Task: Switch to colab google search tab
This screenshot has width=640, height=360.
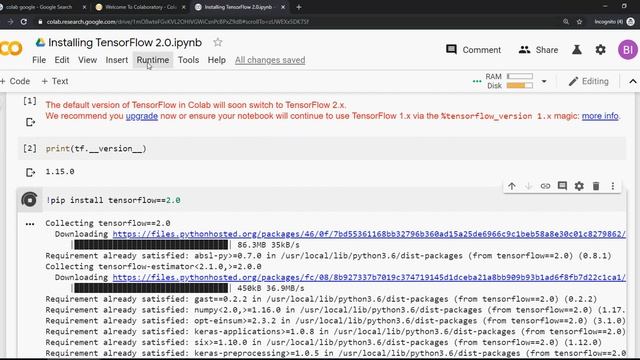Action: [39, 7]
